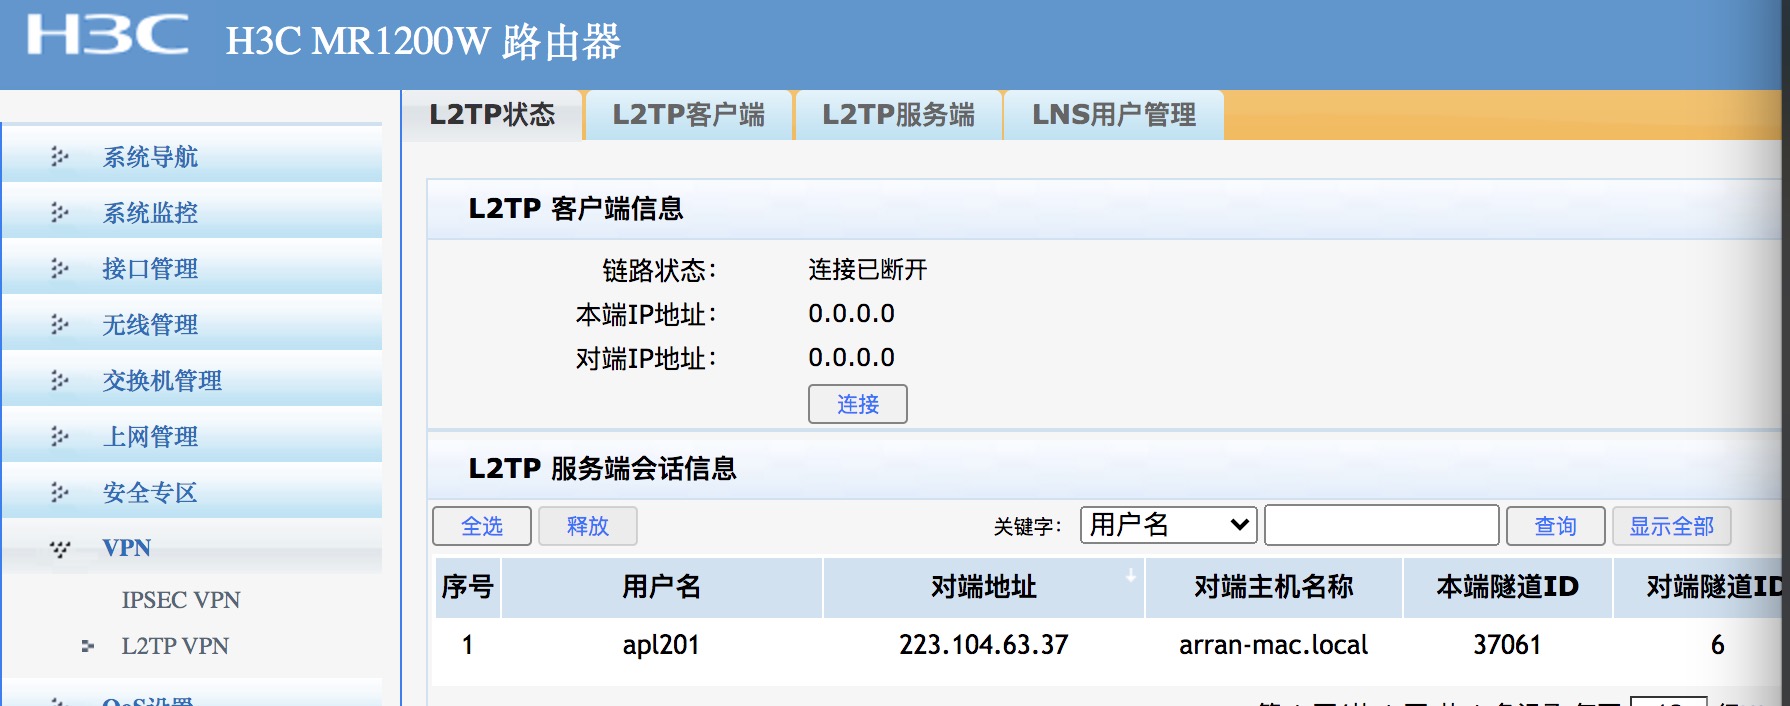Click bullet icon beside 系统监控
The width and height of the screenshot is (1790, 706).
point(60,213)
